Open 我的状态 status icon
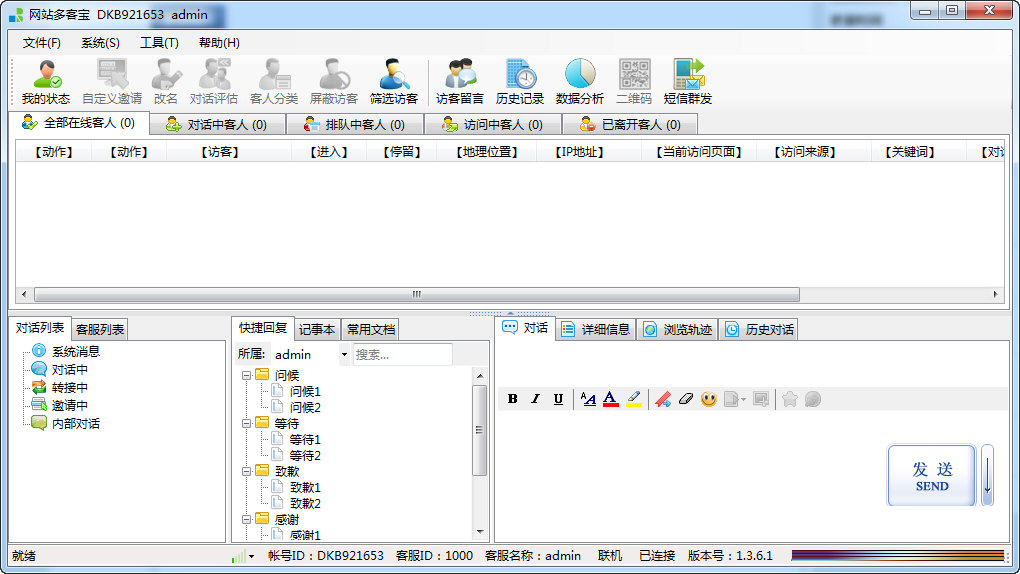 46,81
